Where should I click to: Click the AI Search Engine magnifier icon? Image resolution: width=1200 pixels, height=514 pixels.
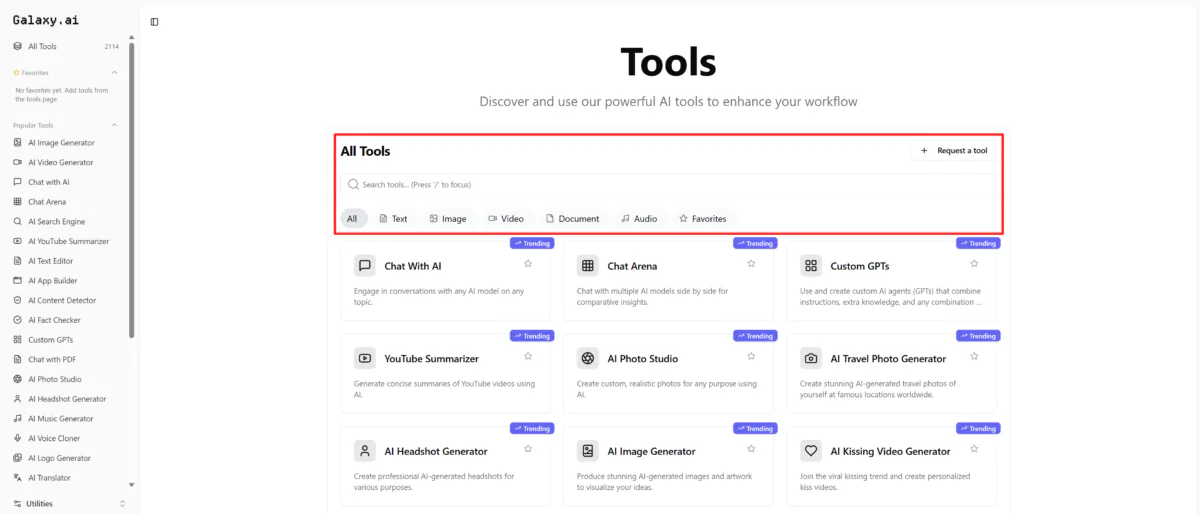click(x=18, y=222)
